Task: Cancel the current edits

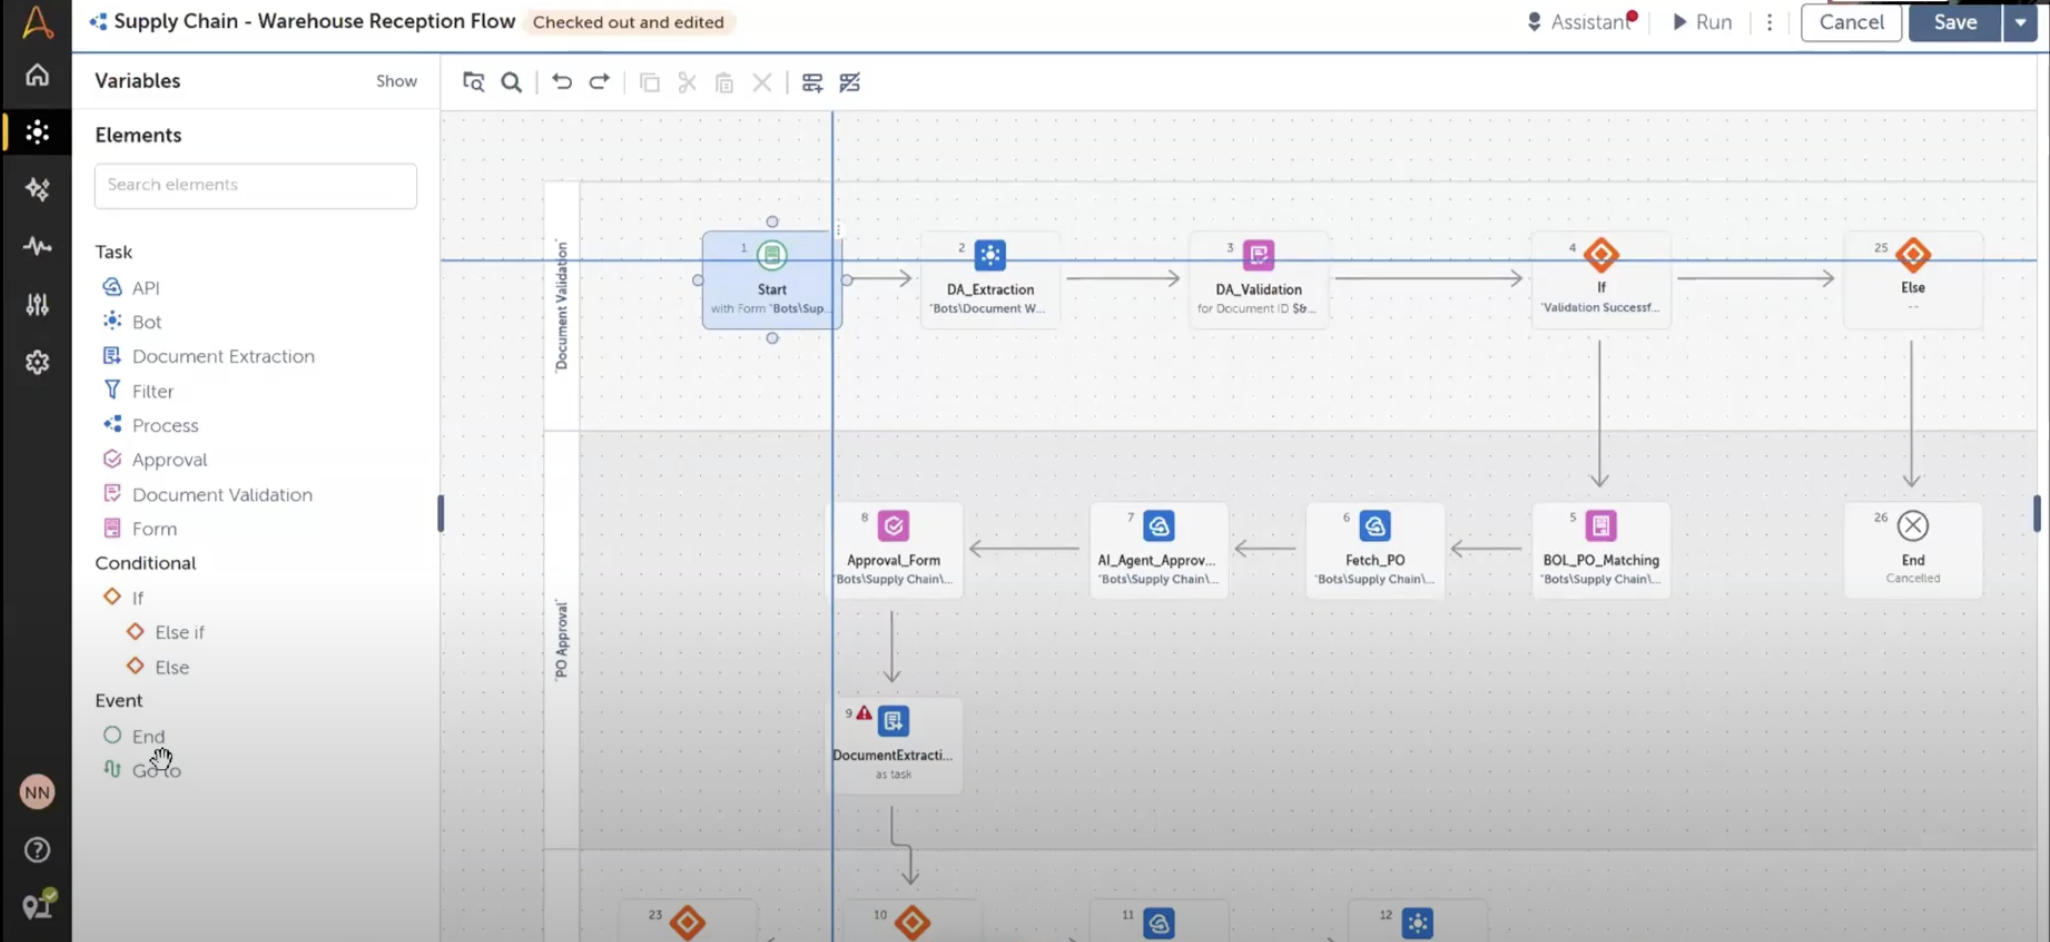Action: tap(1849, 22)
